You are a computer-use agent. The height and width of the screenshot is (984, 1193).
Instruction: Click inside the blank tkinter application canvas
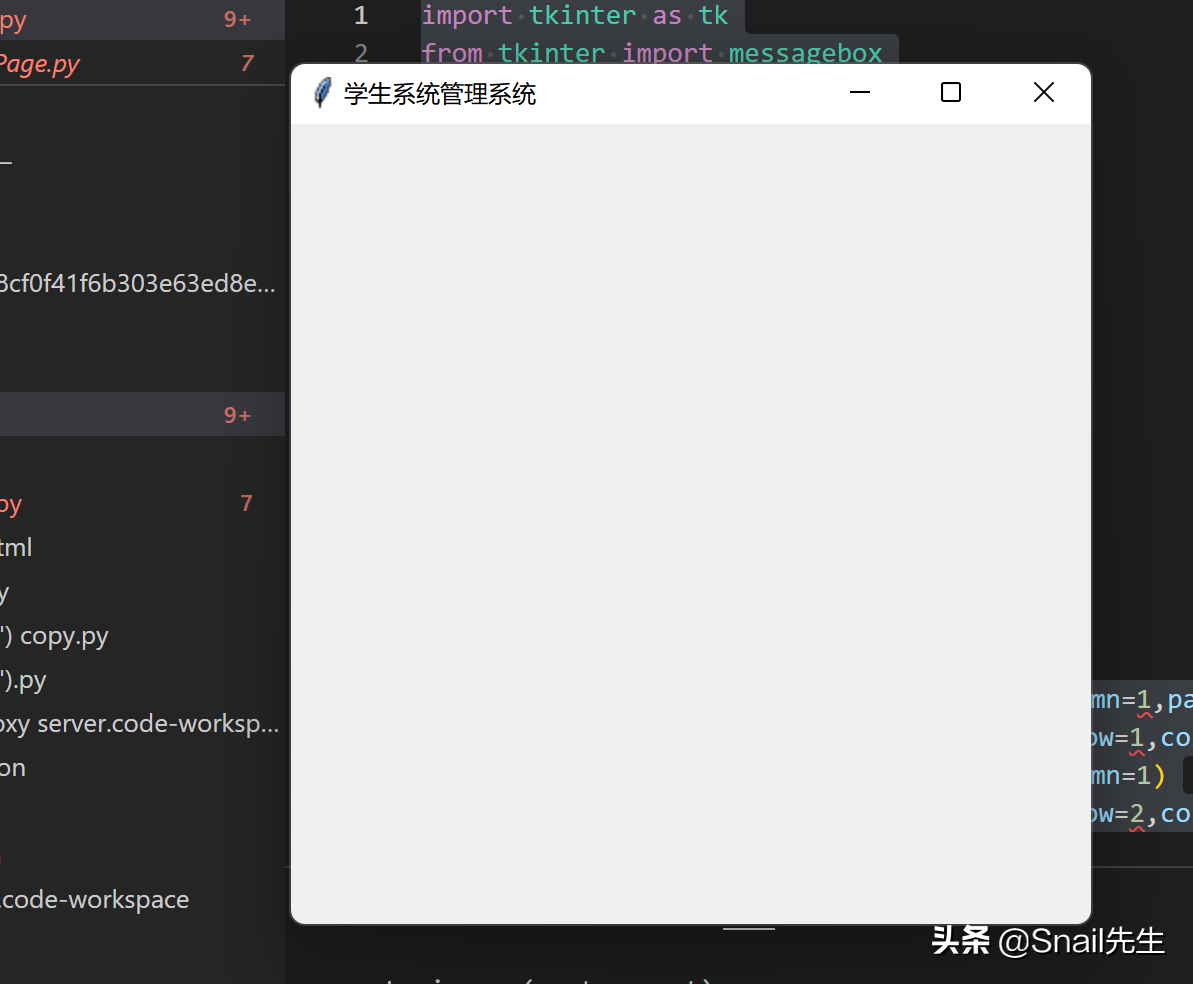coord(690,520)
